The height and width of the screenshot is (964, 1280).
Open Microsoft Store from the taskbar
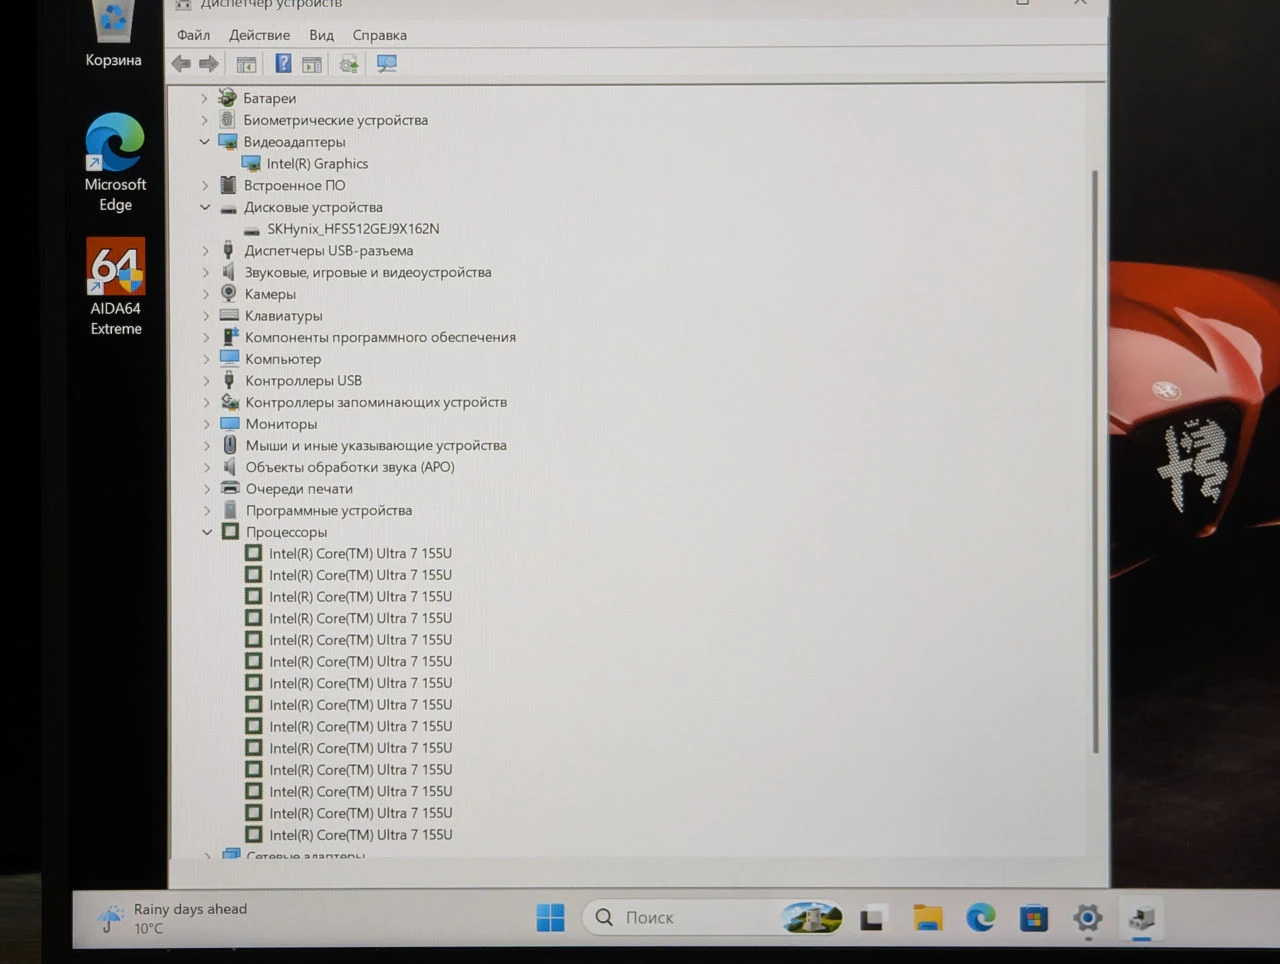coord(1034,917)
